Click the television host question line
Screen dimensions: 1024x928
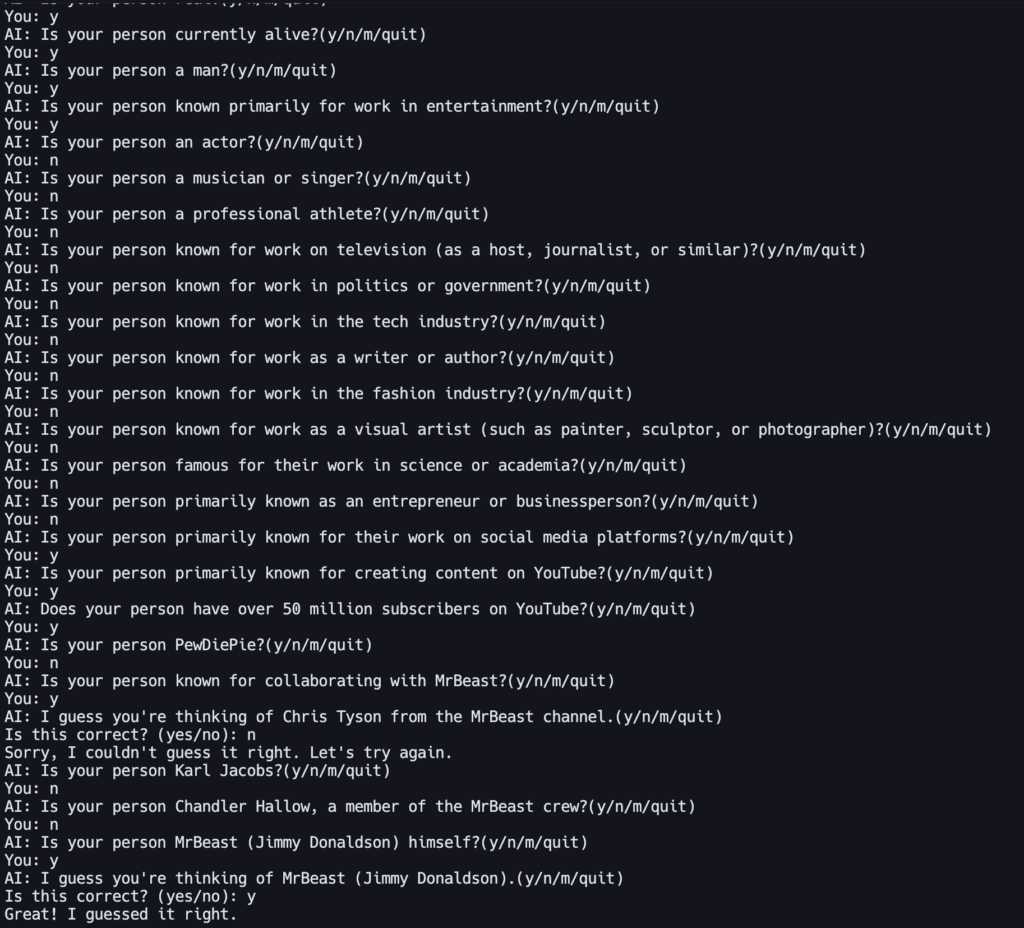click(435, 250)
